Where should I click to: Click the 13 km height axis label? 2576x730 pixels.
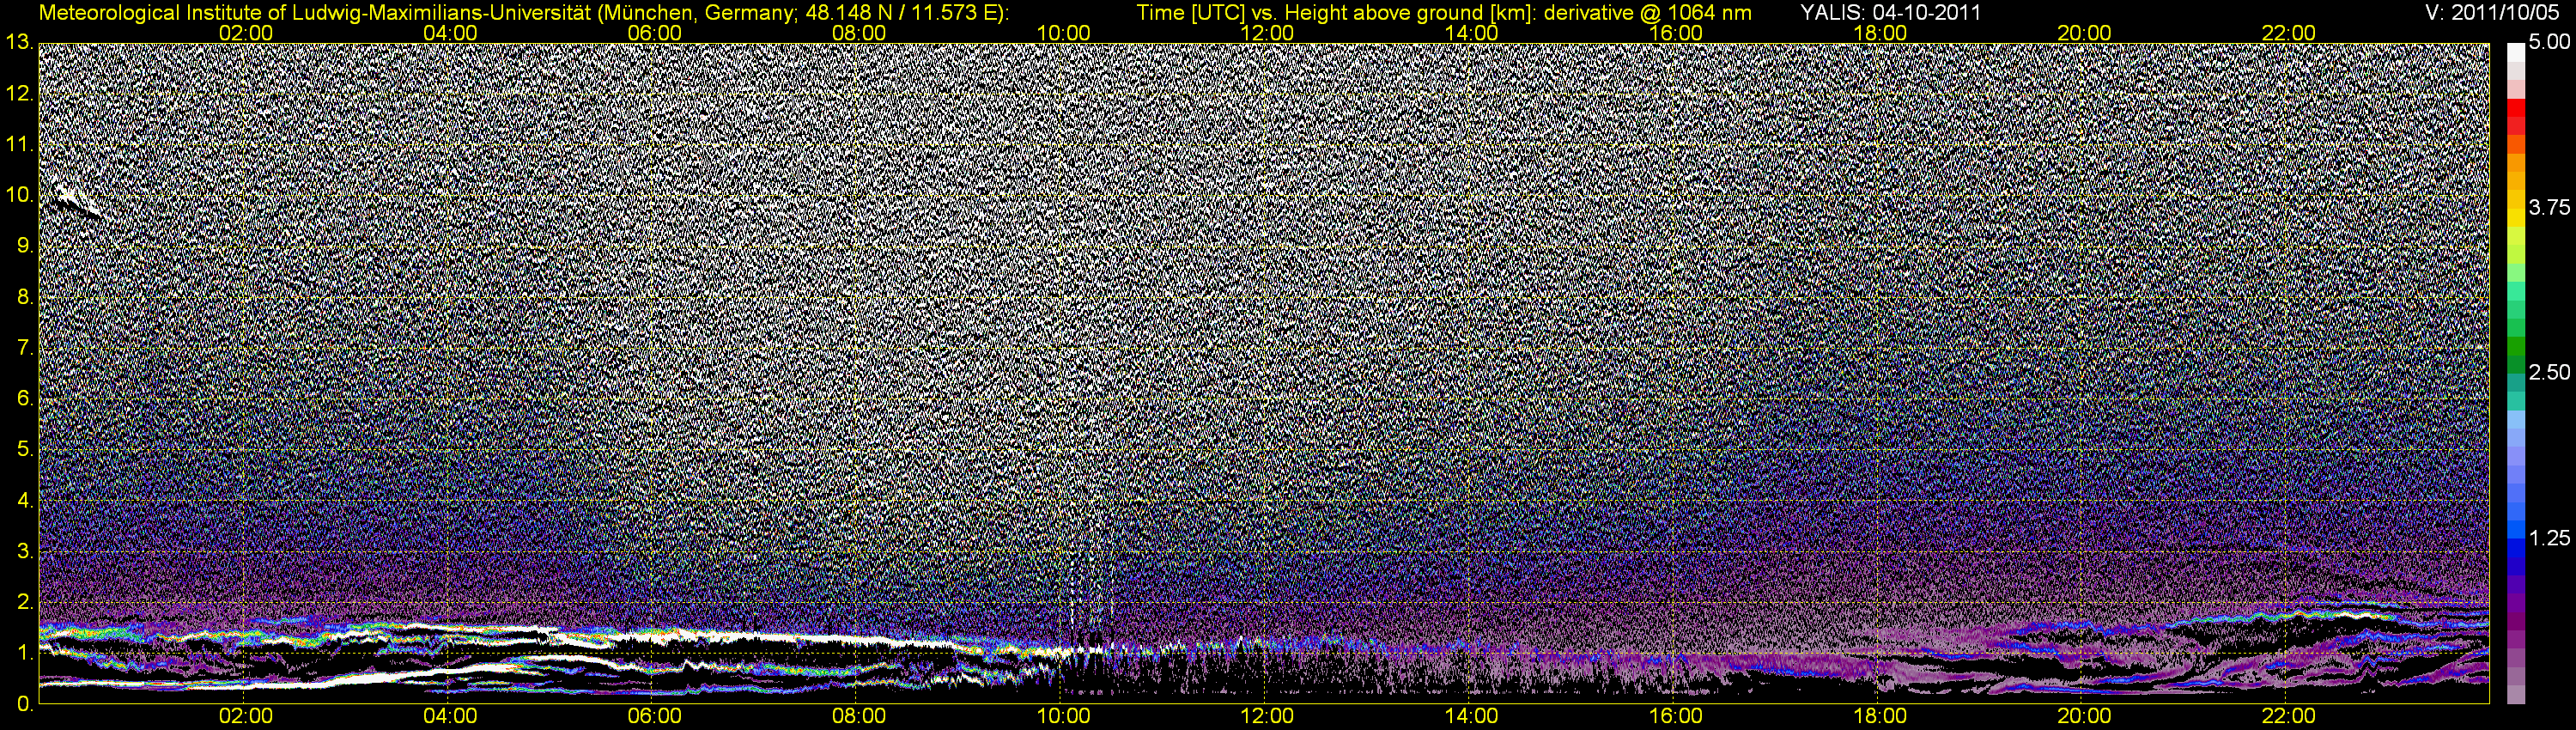19,42
